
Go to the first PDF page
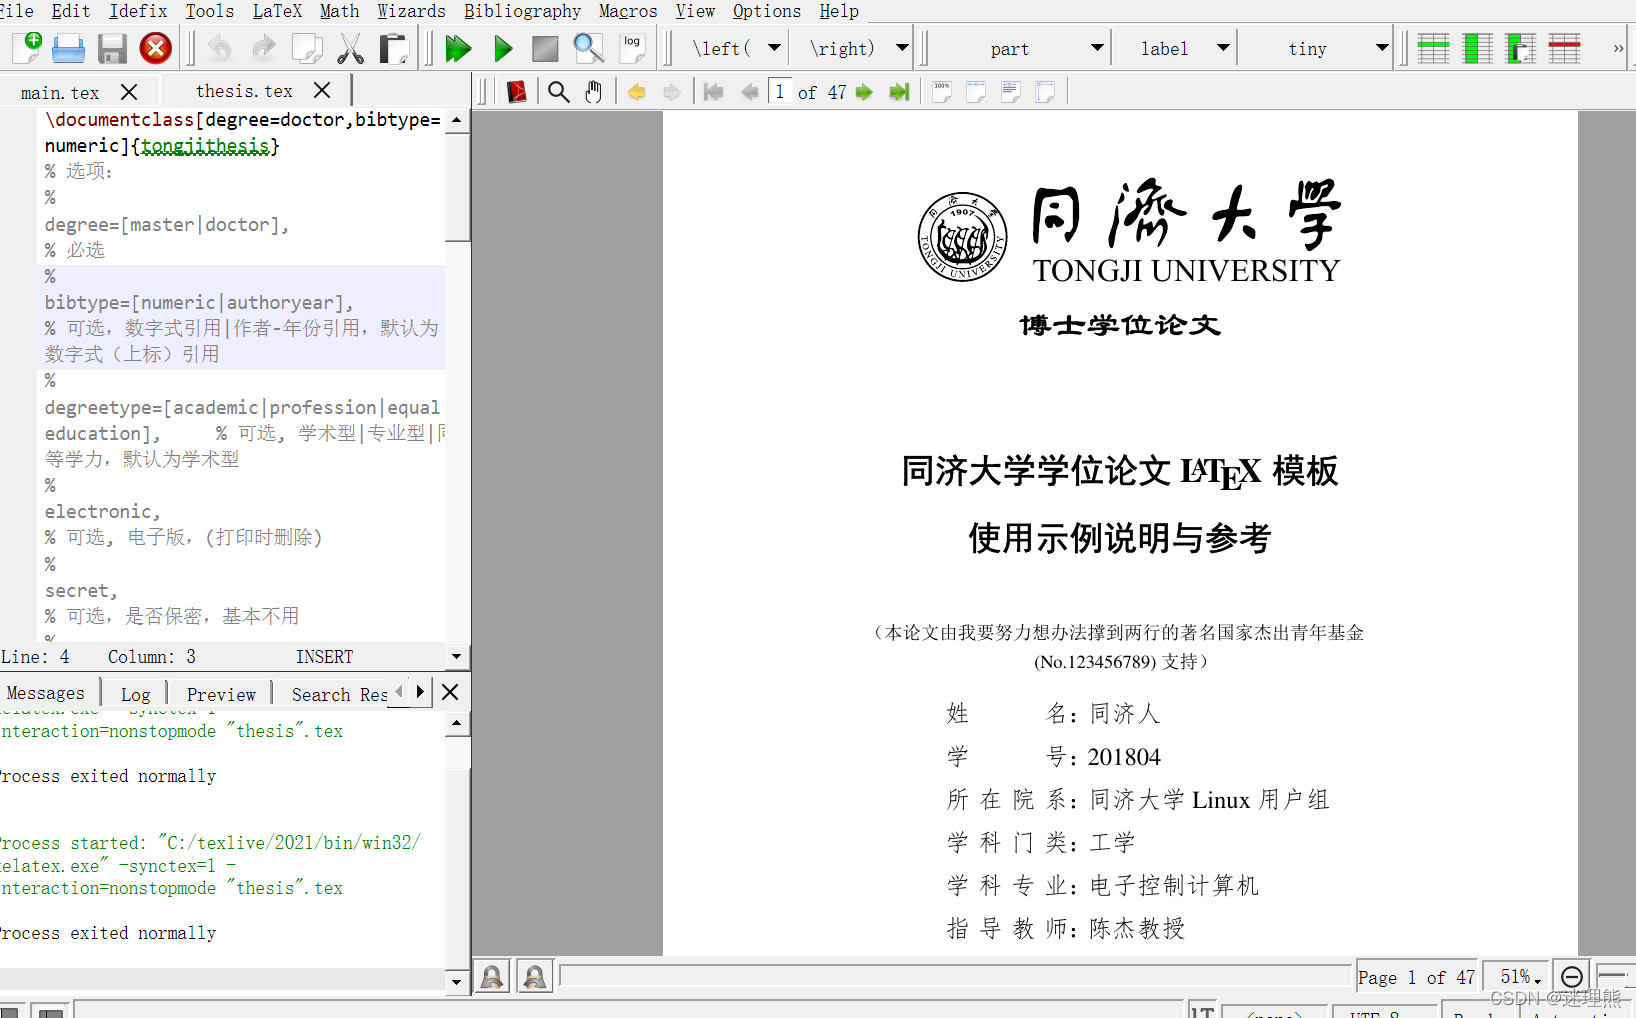coord(714,92)
